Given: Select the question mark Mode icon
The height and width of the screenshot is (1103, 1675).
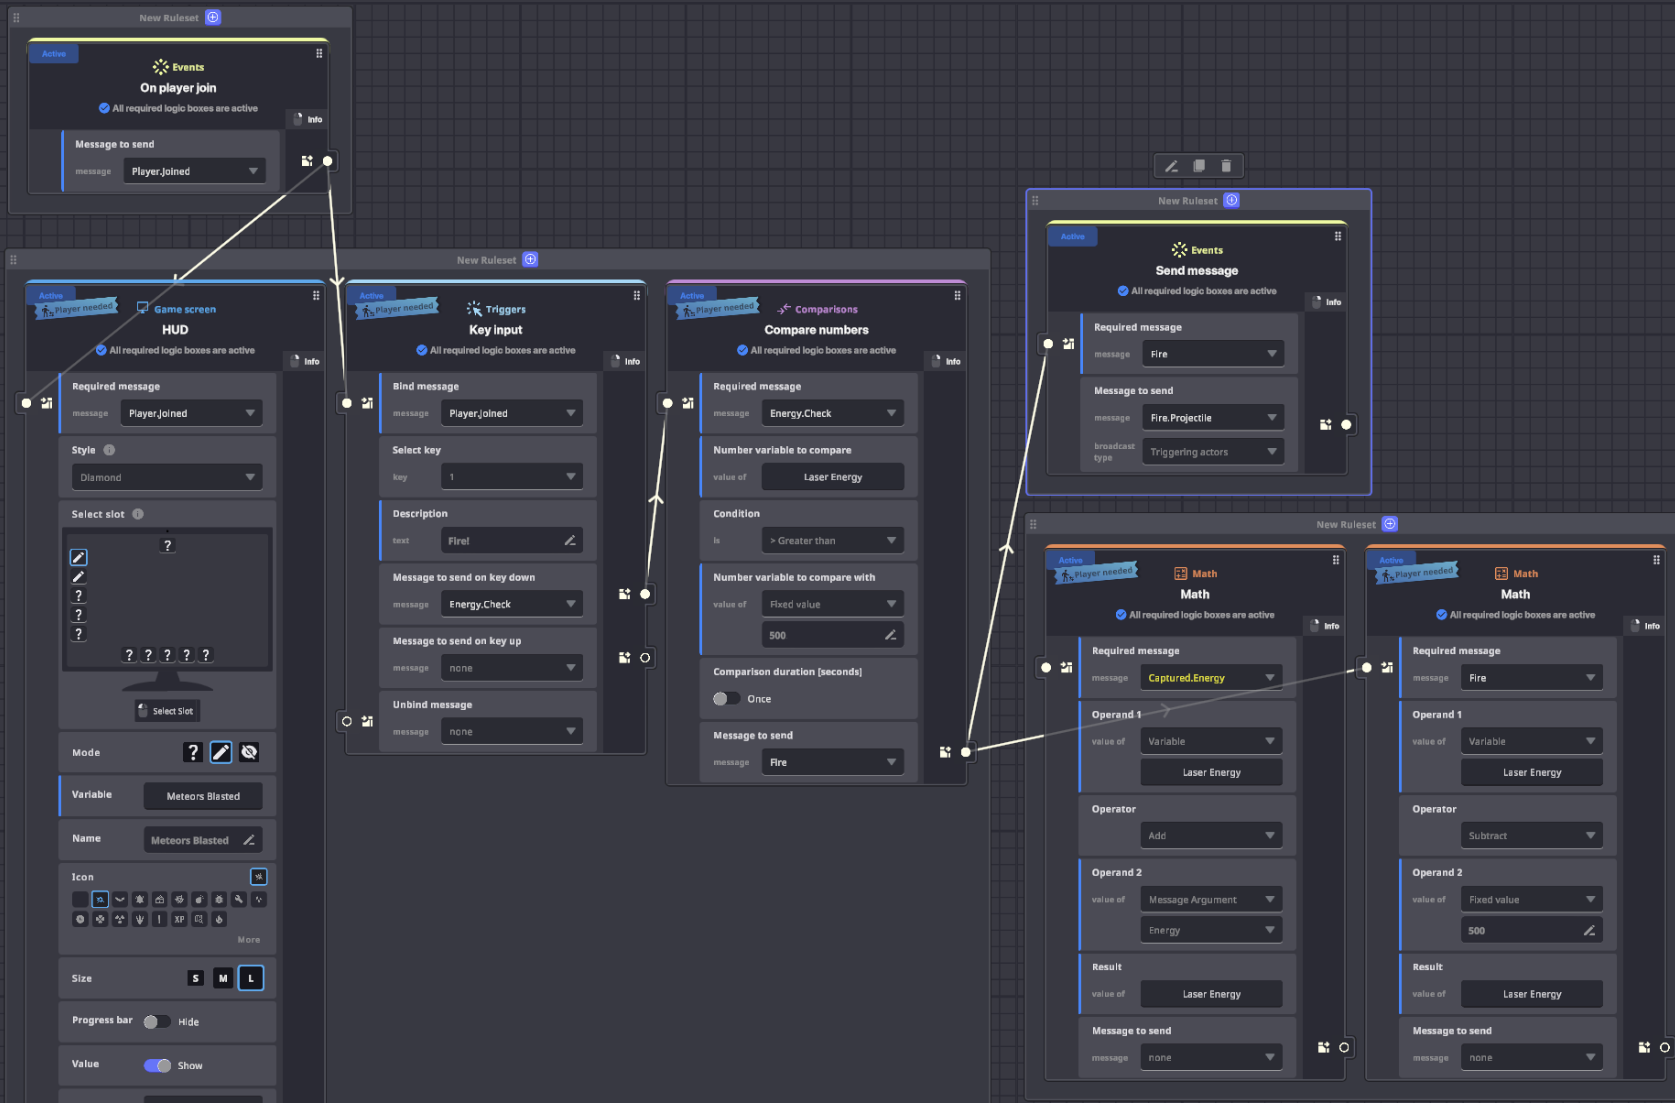Looking at the screenshot, I should click(193, 752).
